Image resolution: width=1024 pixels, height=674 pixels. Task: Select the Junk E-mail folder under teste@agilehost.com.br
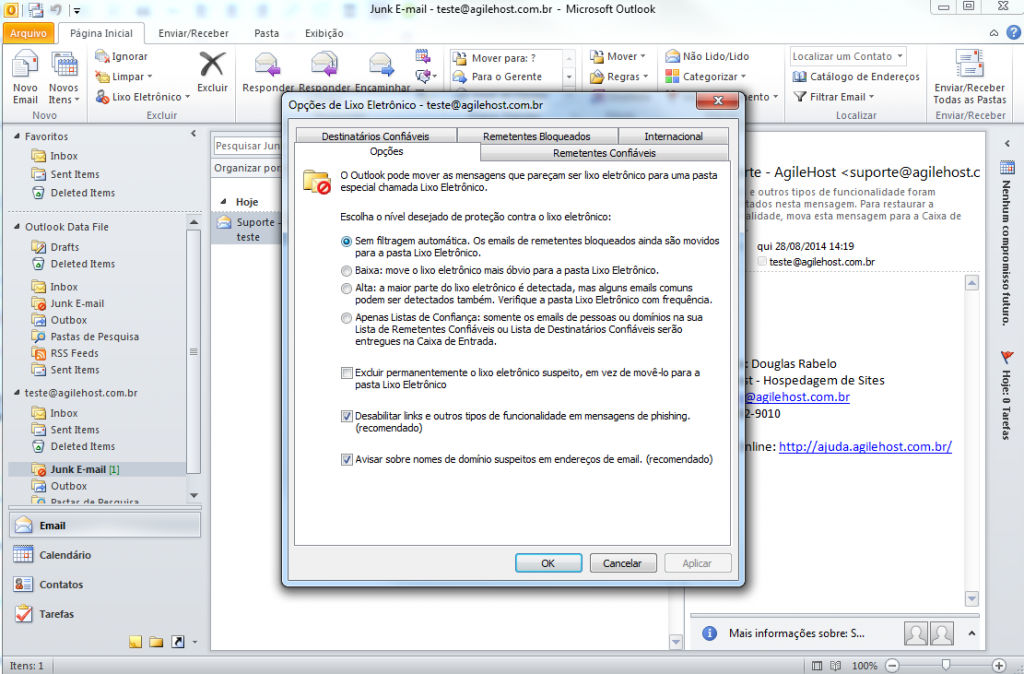click(98, 469)
